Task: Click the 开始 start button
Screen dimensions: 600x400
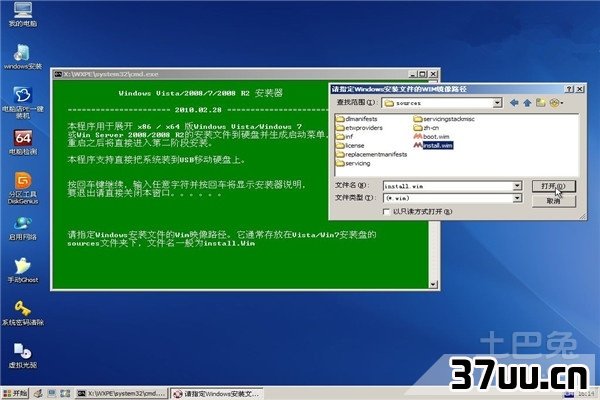Action: coord(15,393)
